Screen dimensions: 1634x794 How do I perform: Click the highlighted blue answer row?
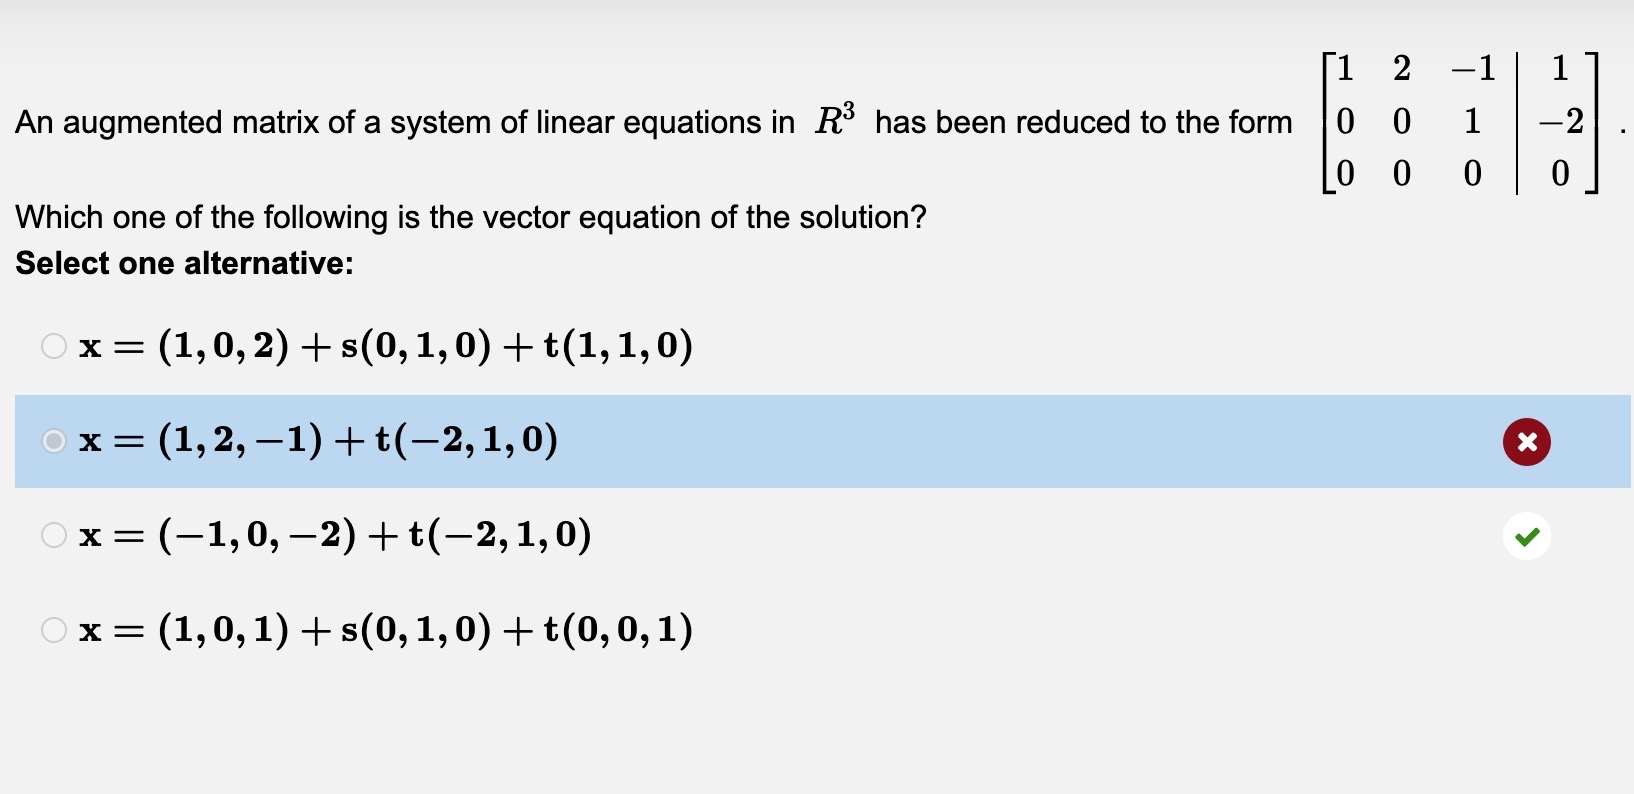pyautogui.click(x=700, y=441)
